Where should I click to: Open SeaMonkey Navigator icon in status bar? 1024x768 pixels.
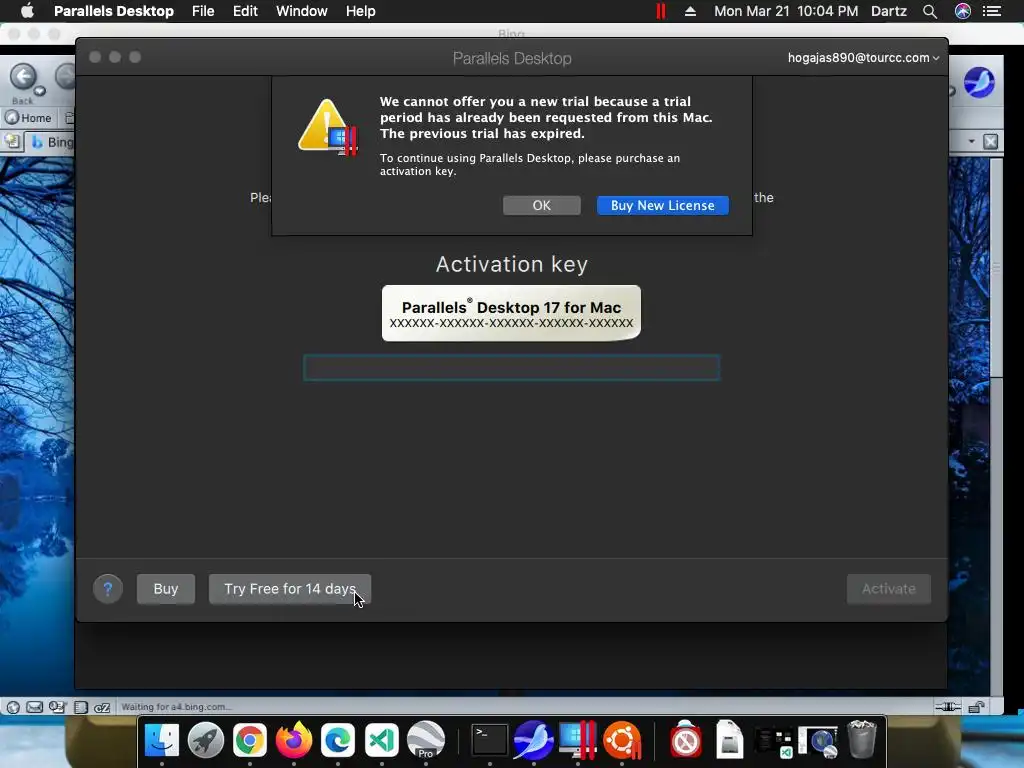(13, 707)
